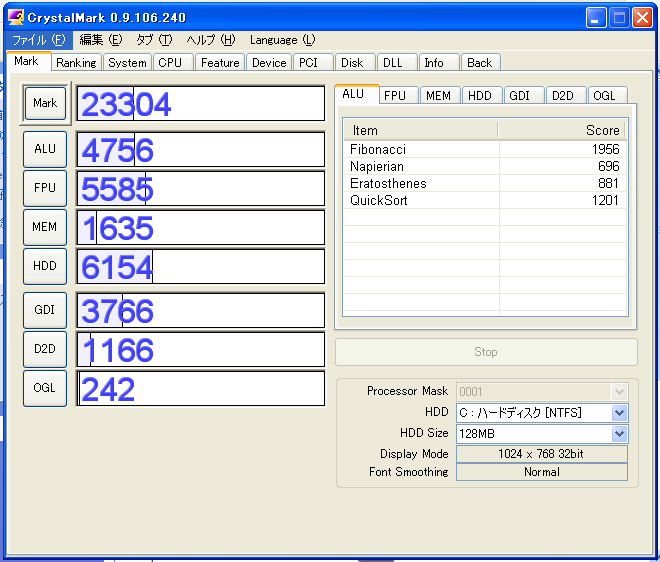Viewport: 660px width, 562px height.
Task: Minimize the CrystalMark window
Action: [x=596, y=18]
